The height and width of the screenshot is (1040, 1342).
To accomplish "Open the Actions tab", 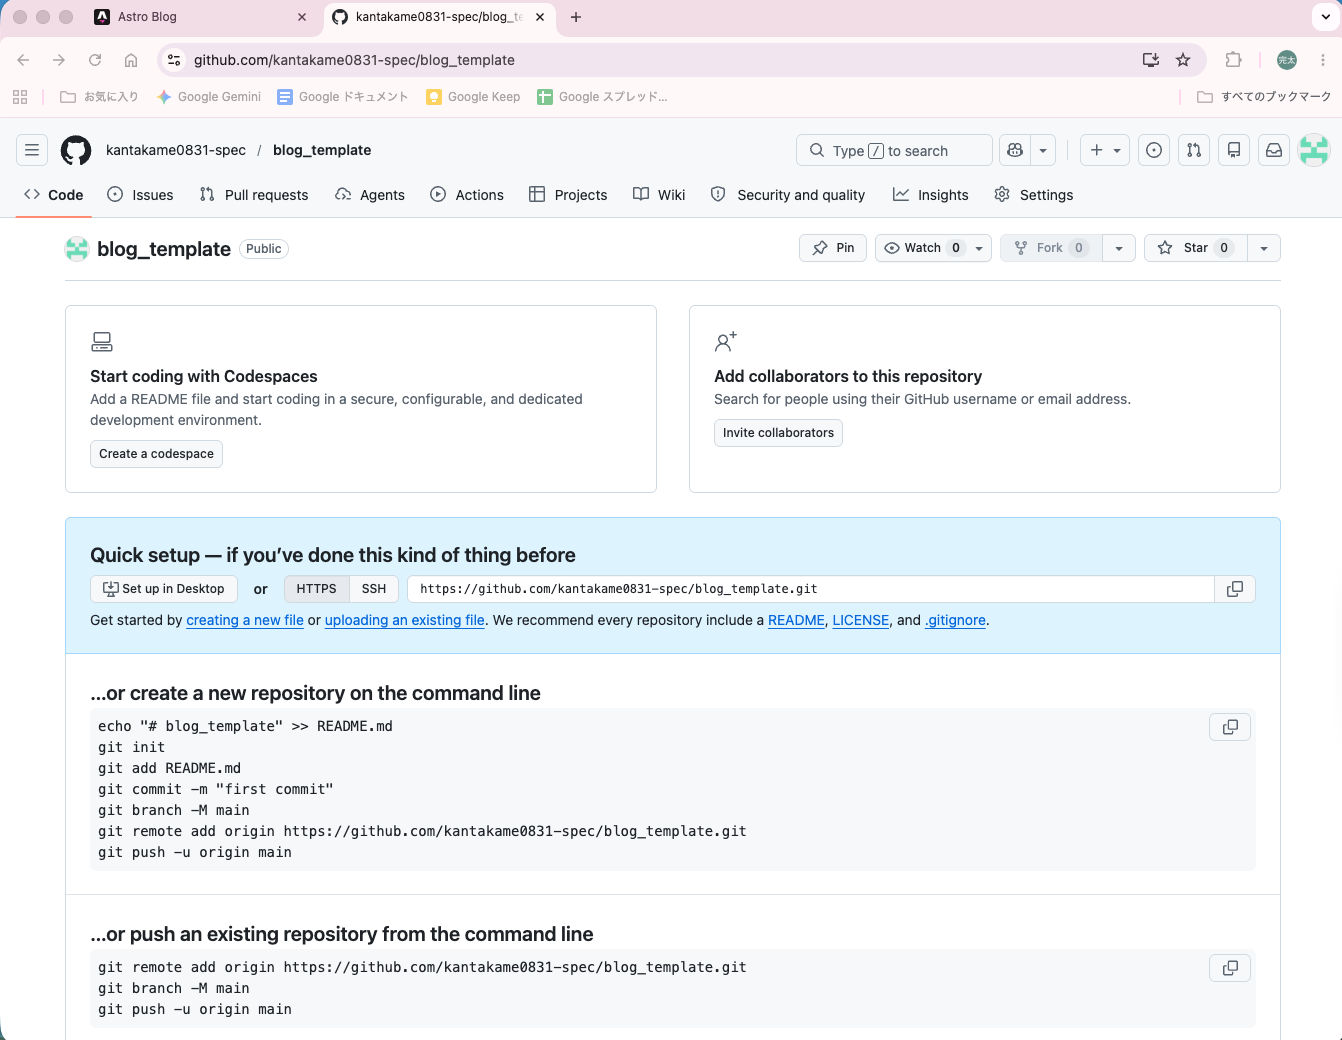I will [467, 195].
